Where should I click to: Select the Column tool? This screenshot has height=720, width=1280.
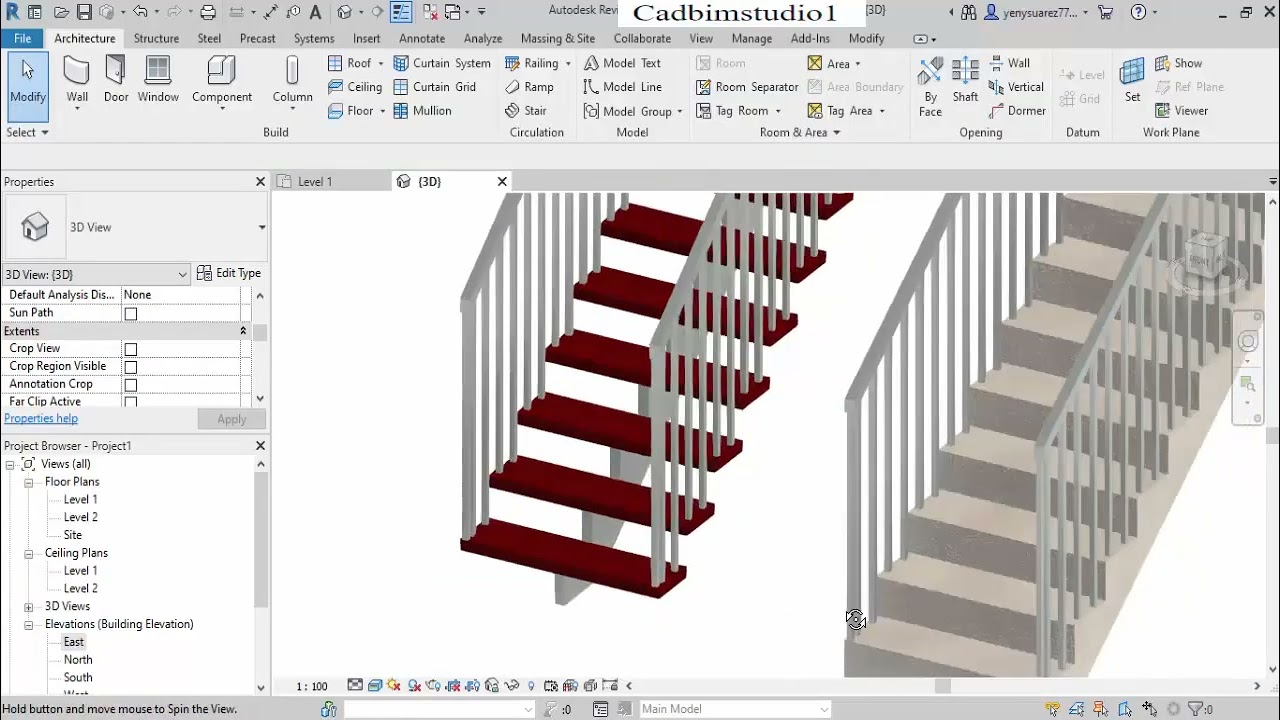pos(292,82)
